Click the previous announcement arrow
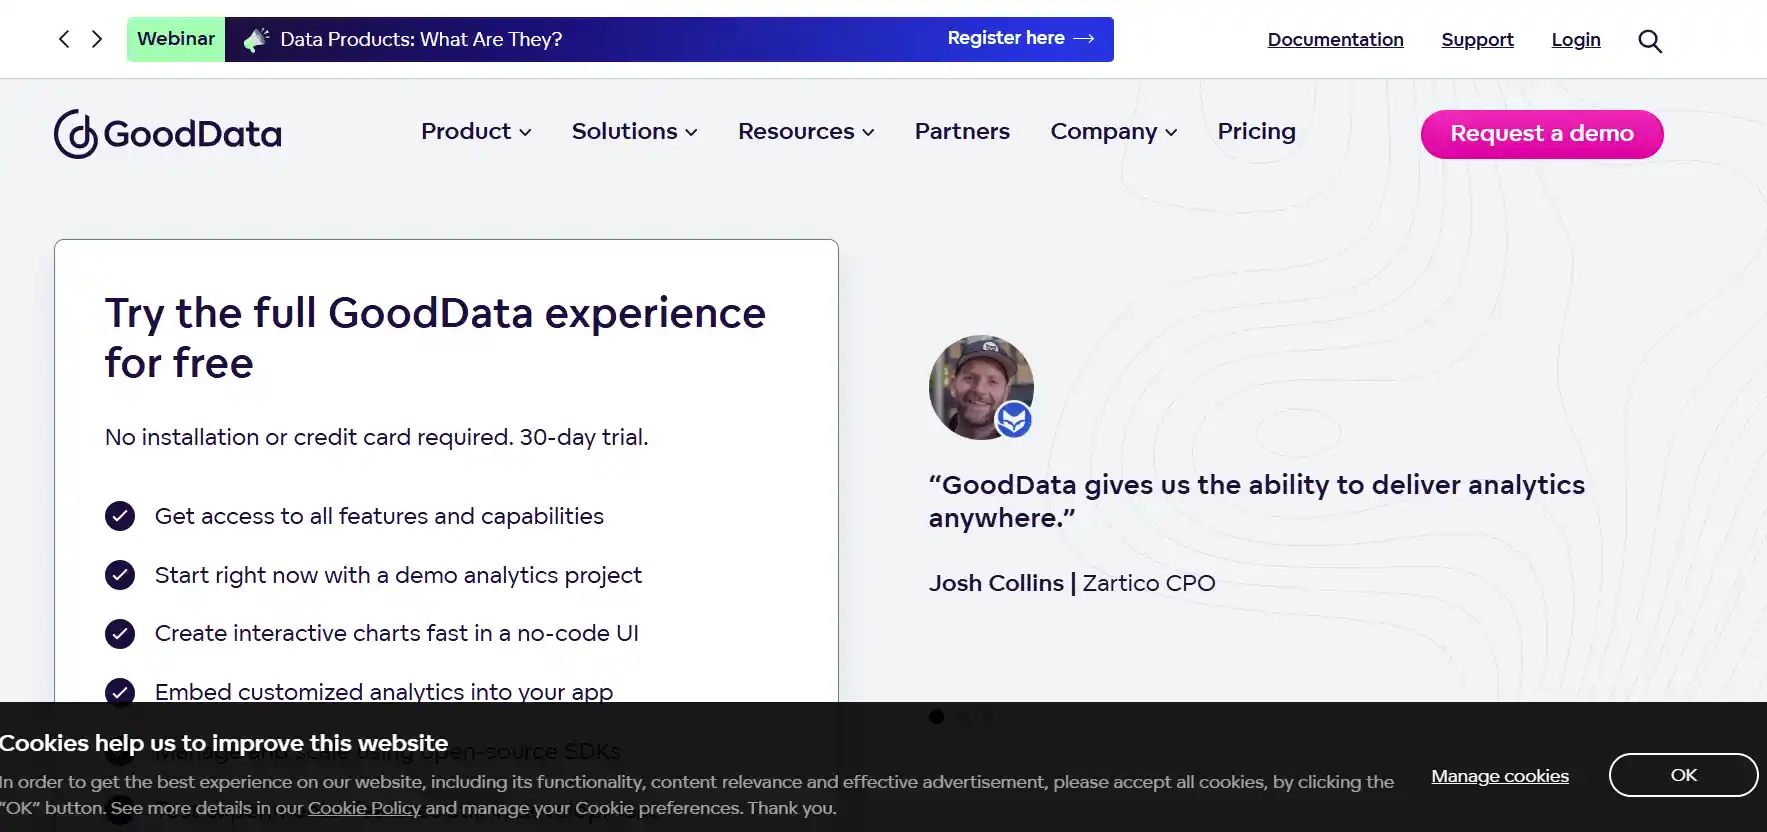The width and height of the screenshot is (1767, 832). 64,39
